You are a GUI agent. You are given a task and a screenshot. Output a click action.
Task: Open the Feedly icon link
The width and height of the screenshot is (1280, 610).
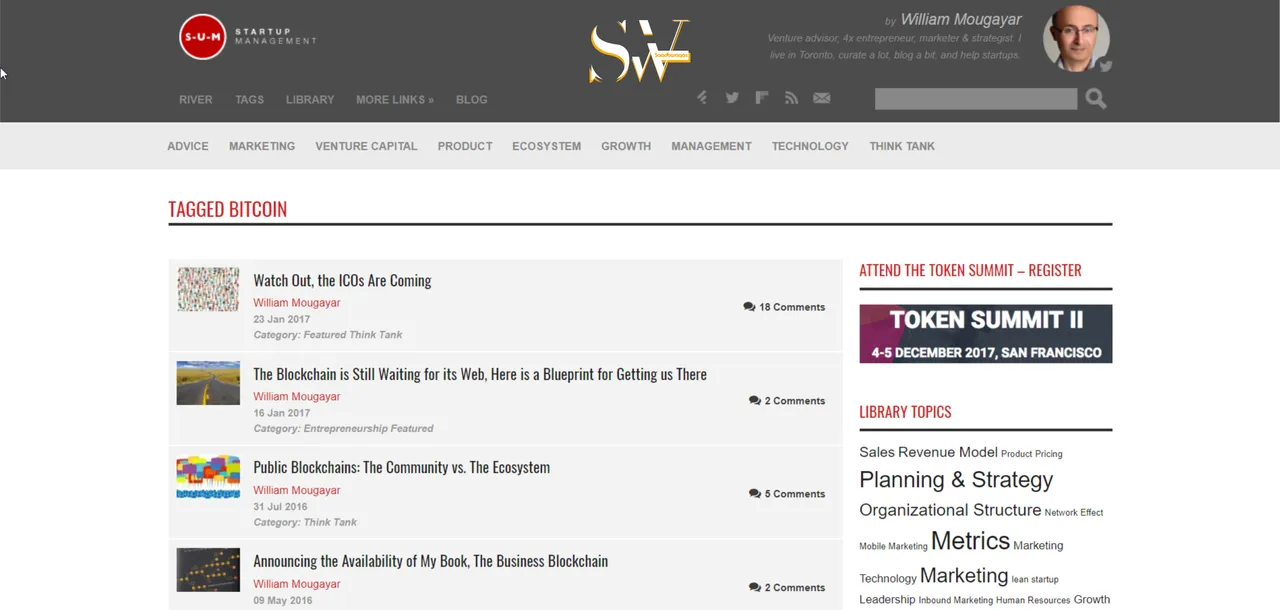pyautogui.click(x=702, y=98)
